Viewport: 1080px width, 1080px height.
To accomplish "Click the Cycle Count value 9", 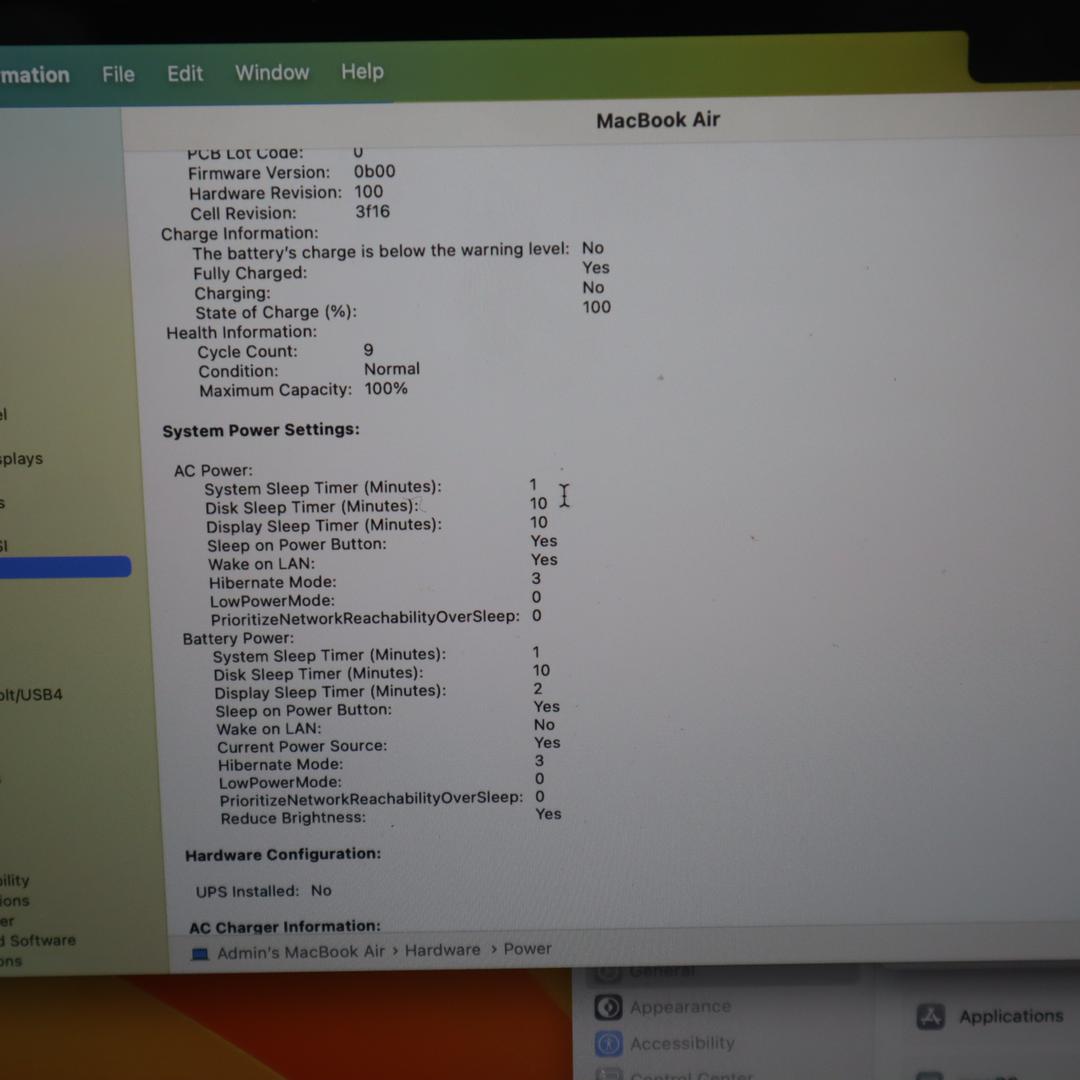I will point(368,350).
